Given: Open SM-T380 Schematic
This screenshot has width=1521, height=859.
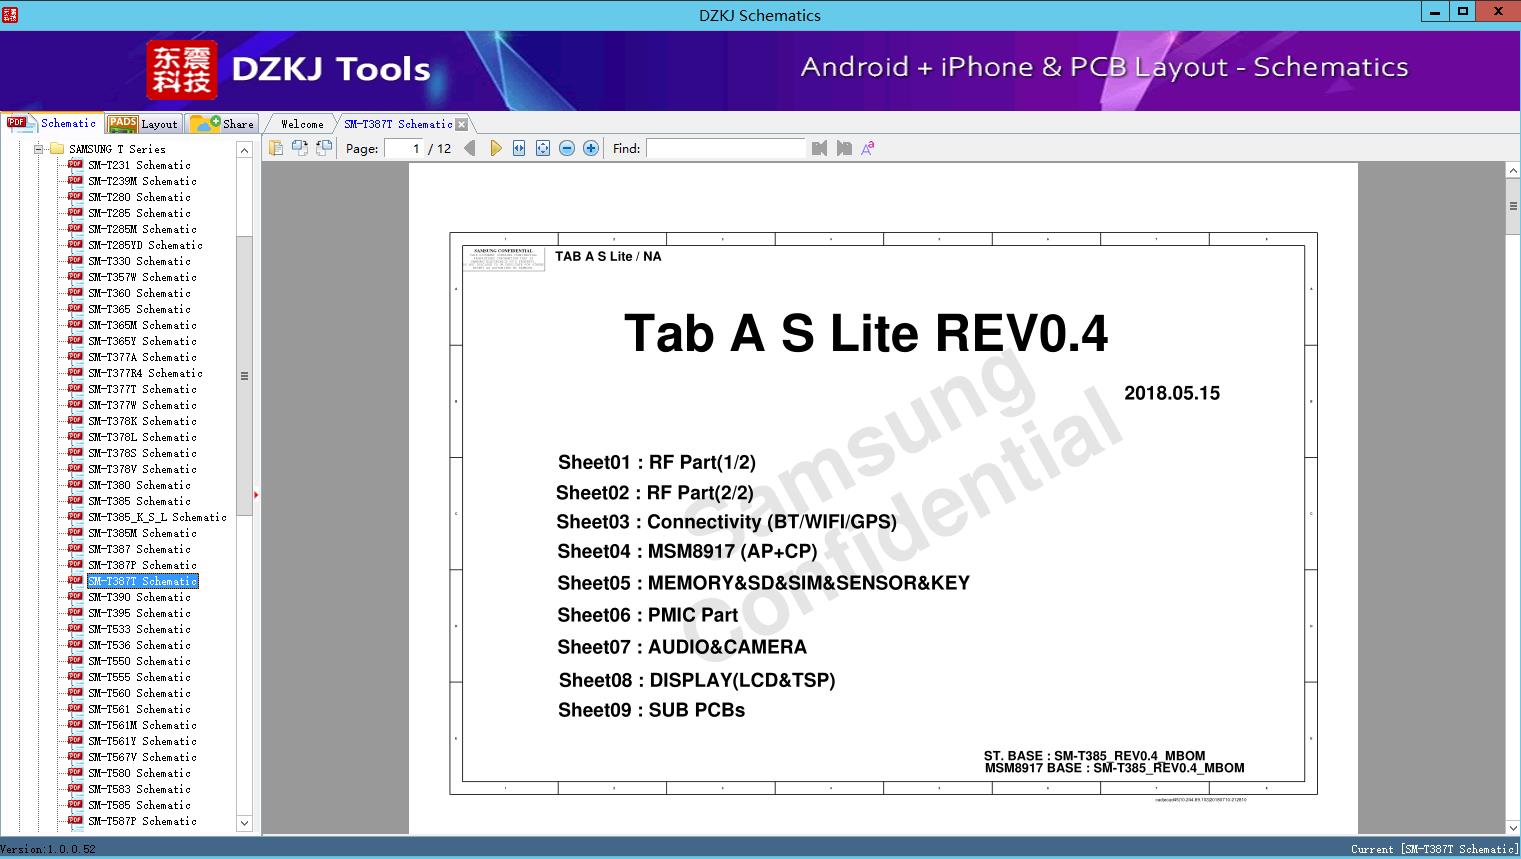Looking at the screenshot, I should pyautogui.click(x=139, y=485).
